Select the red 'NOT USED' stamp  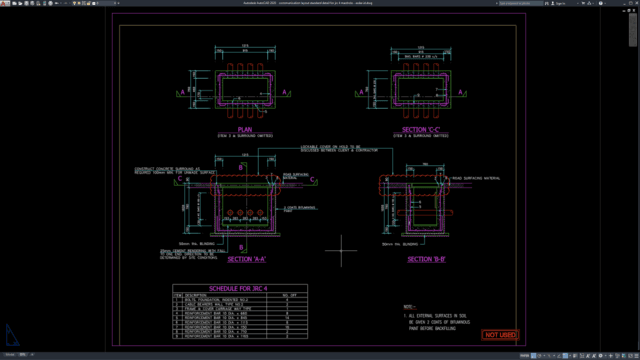[x=500, y=335]
